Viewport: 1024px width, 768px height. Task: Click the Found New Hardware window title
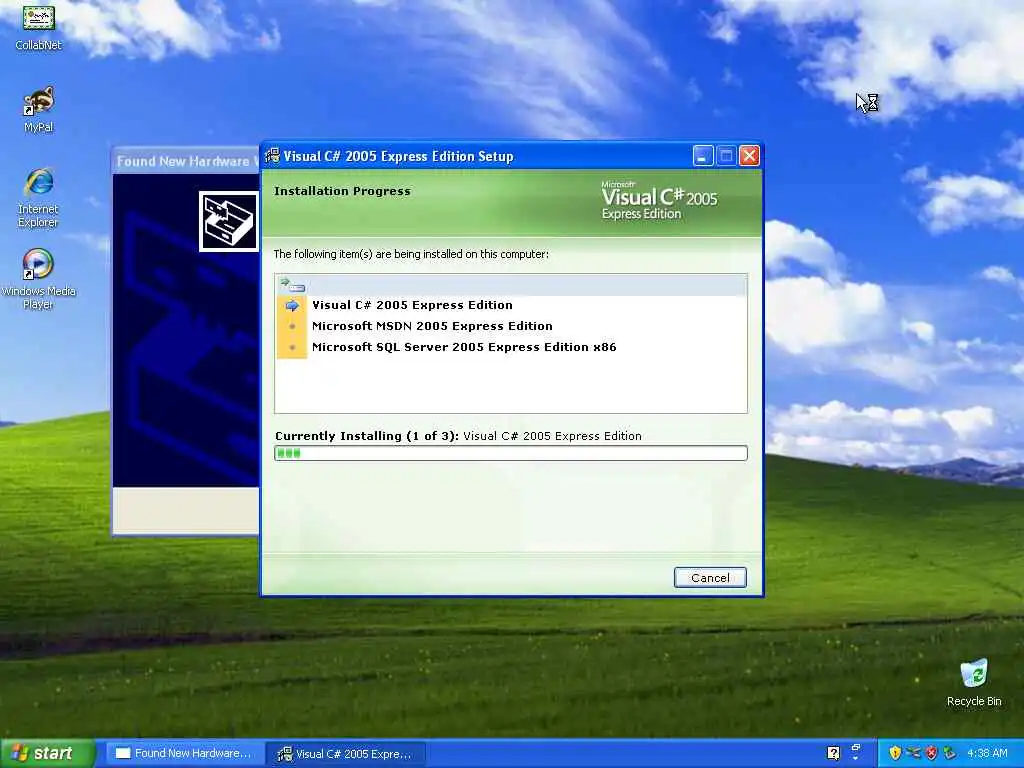click(x=187, y=161)
